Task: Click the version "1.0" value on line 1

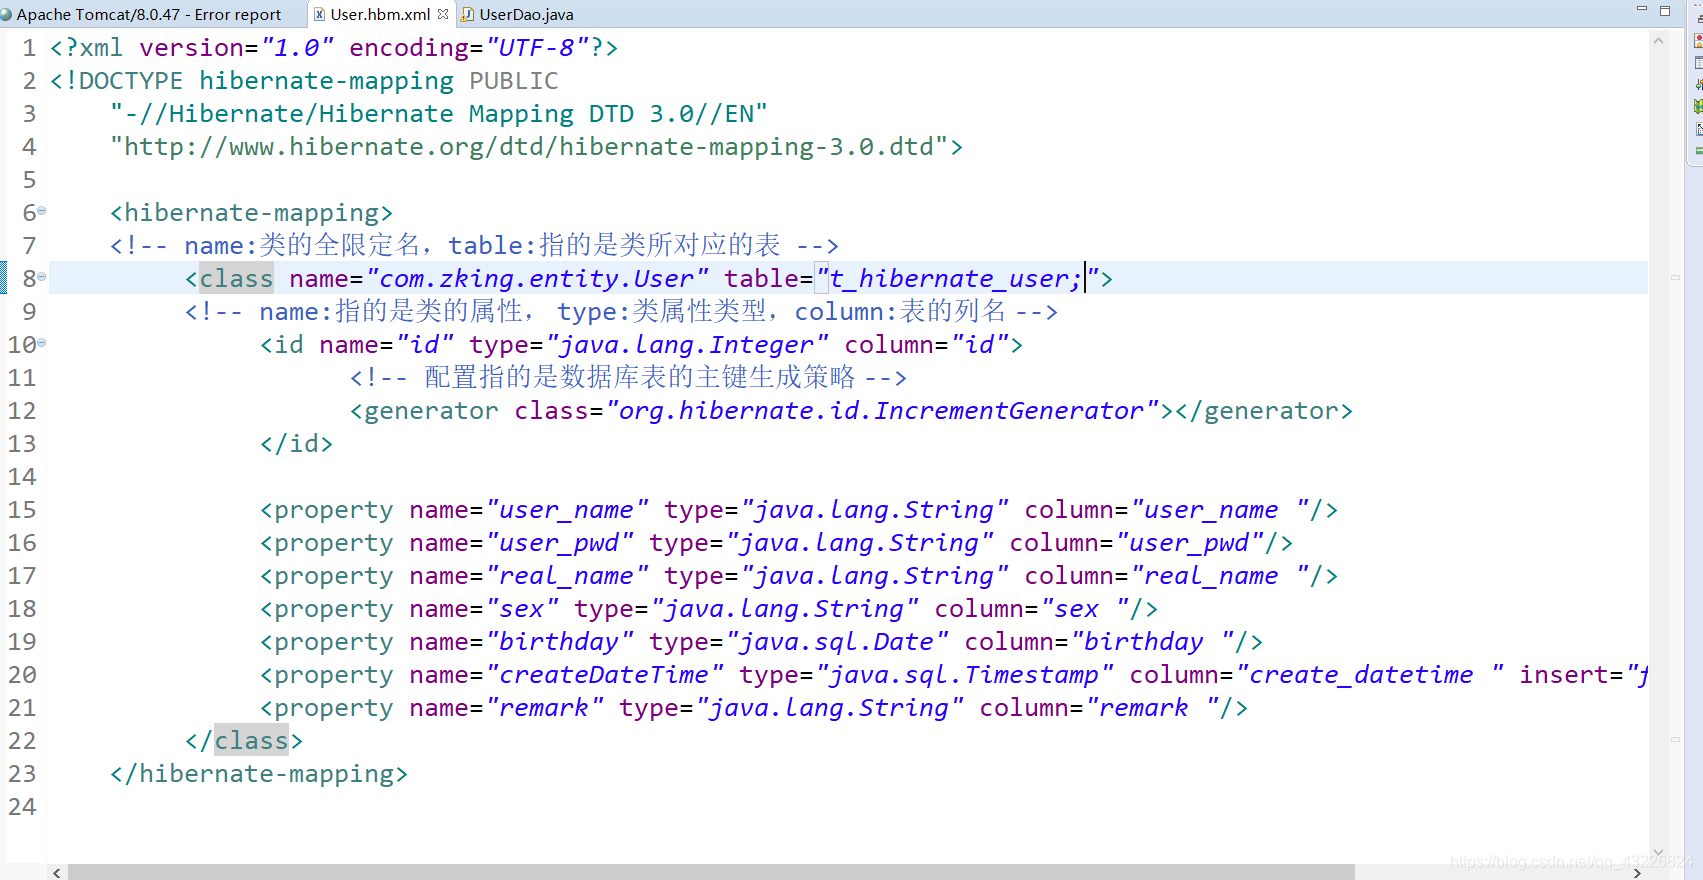Action: (x=297, y=47)
